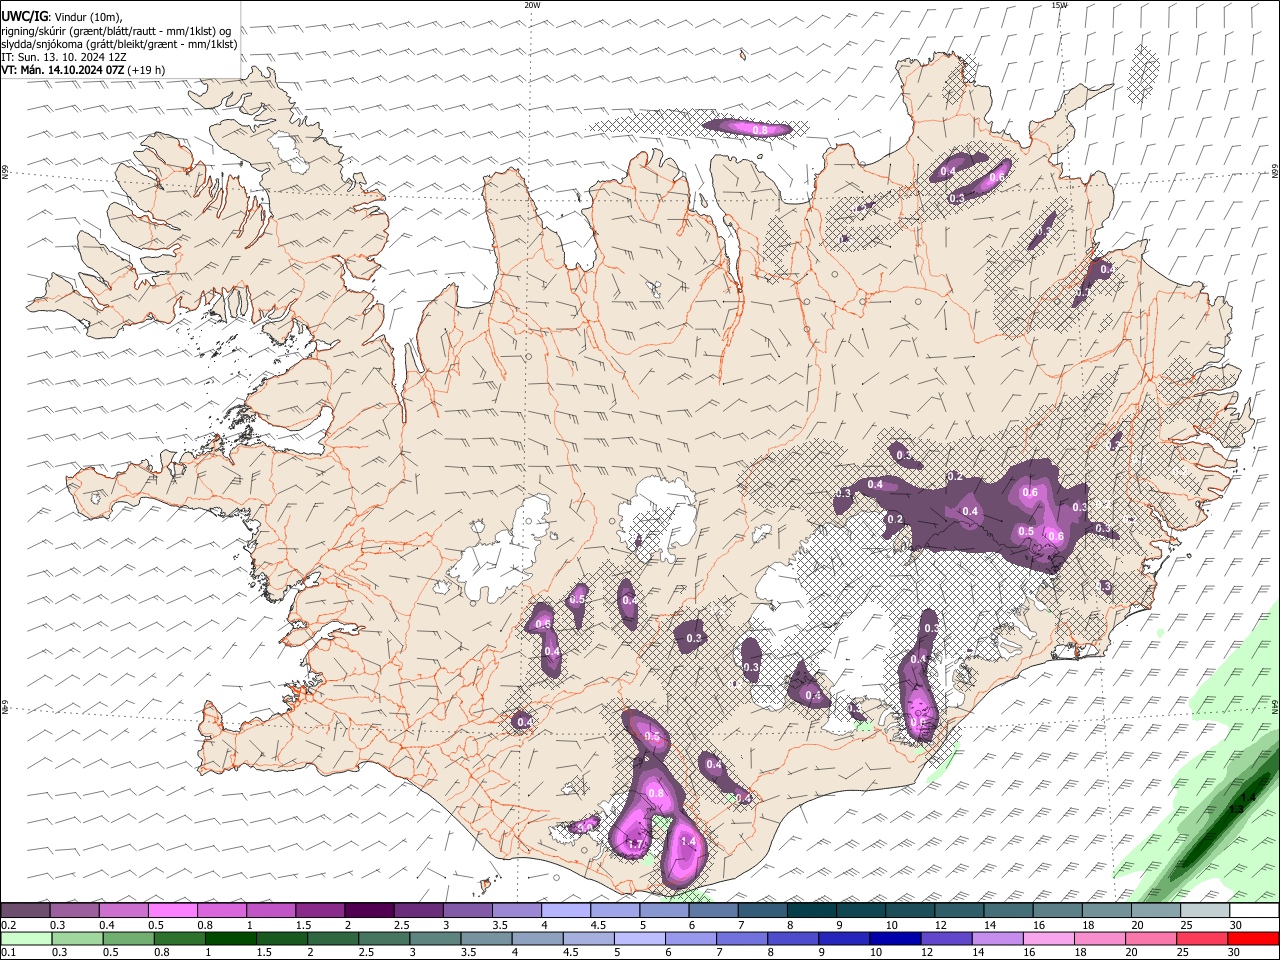Pick the dark teal top-row swatch labeled 8
This screenshot has width=1280, height=960.
811,911
